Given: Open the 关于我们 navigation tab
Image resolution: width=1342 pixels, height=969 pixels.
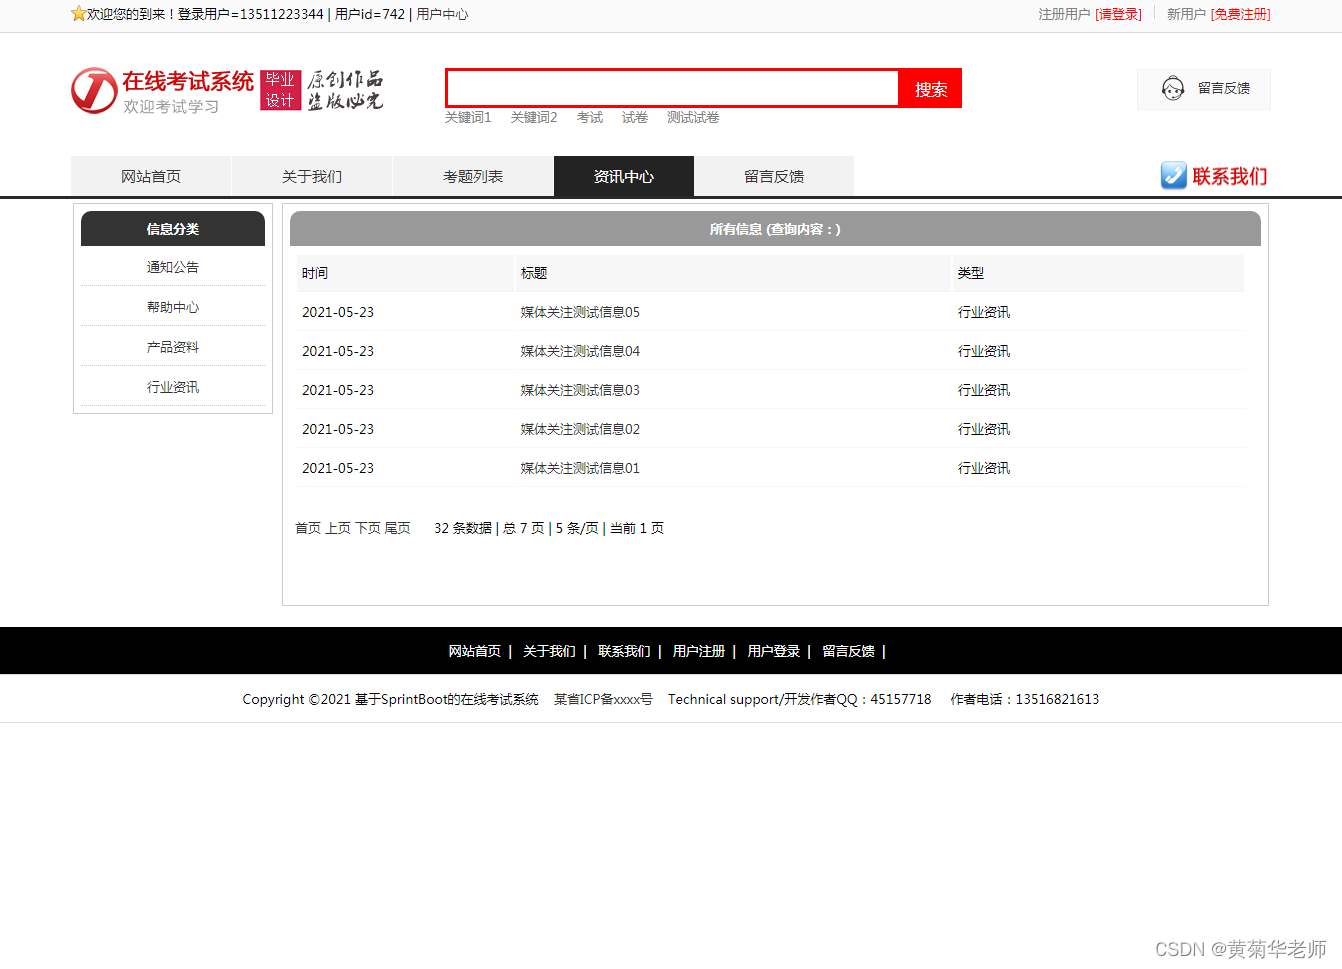Looking at the screenshot, I should (x=312, y=176).
